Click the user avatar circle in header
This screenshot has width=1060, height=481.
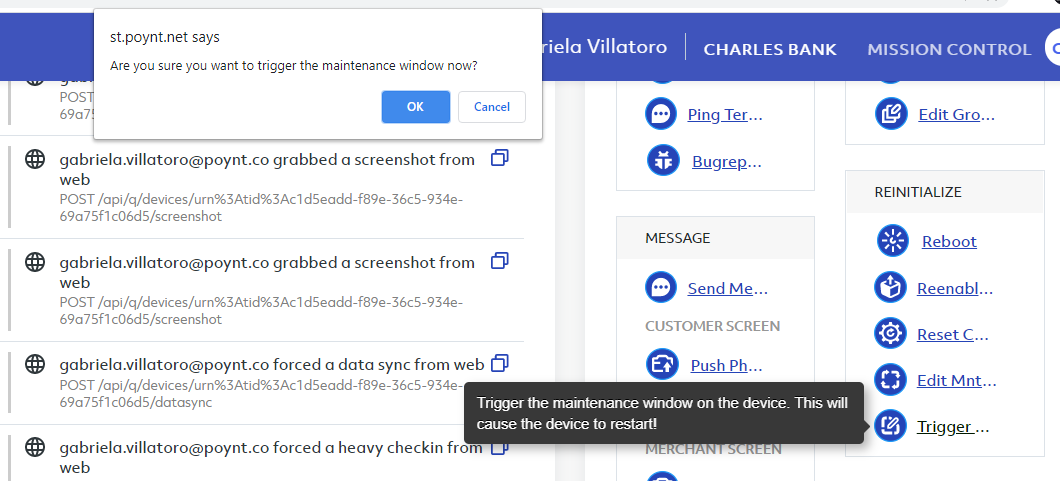[x=1053, y=47]
